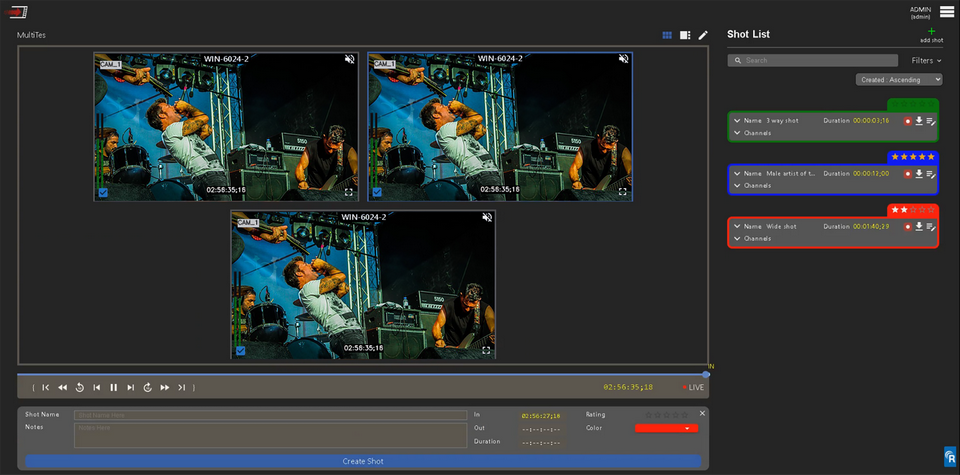Click the Remote support icon at bottom-right corner
The height and width of the screenshot is (475, 960).
coord(950,456)
